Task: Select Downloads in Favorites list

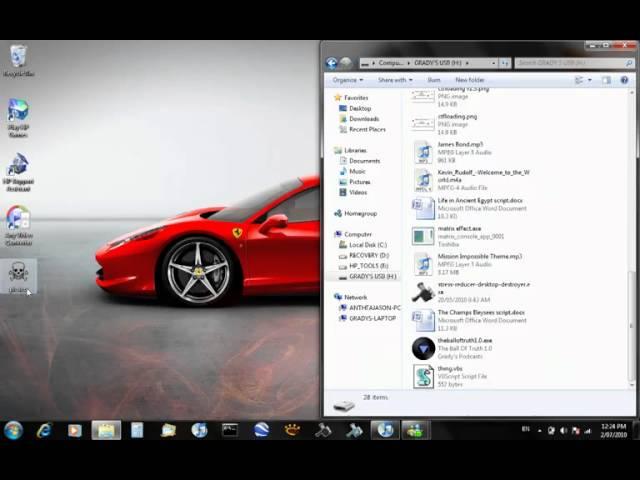Action: (363, 119)
